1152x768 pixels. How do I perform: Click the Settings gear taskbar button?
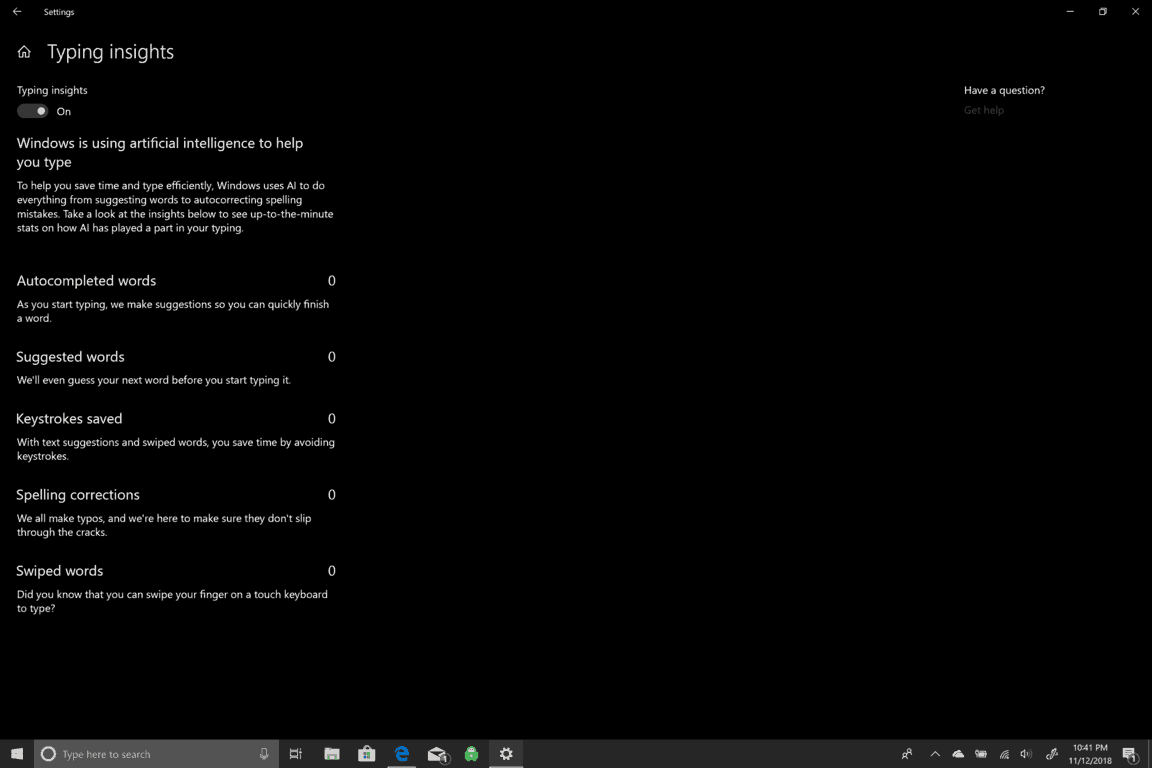[506, 754]
